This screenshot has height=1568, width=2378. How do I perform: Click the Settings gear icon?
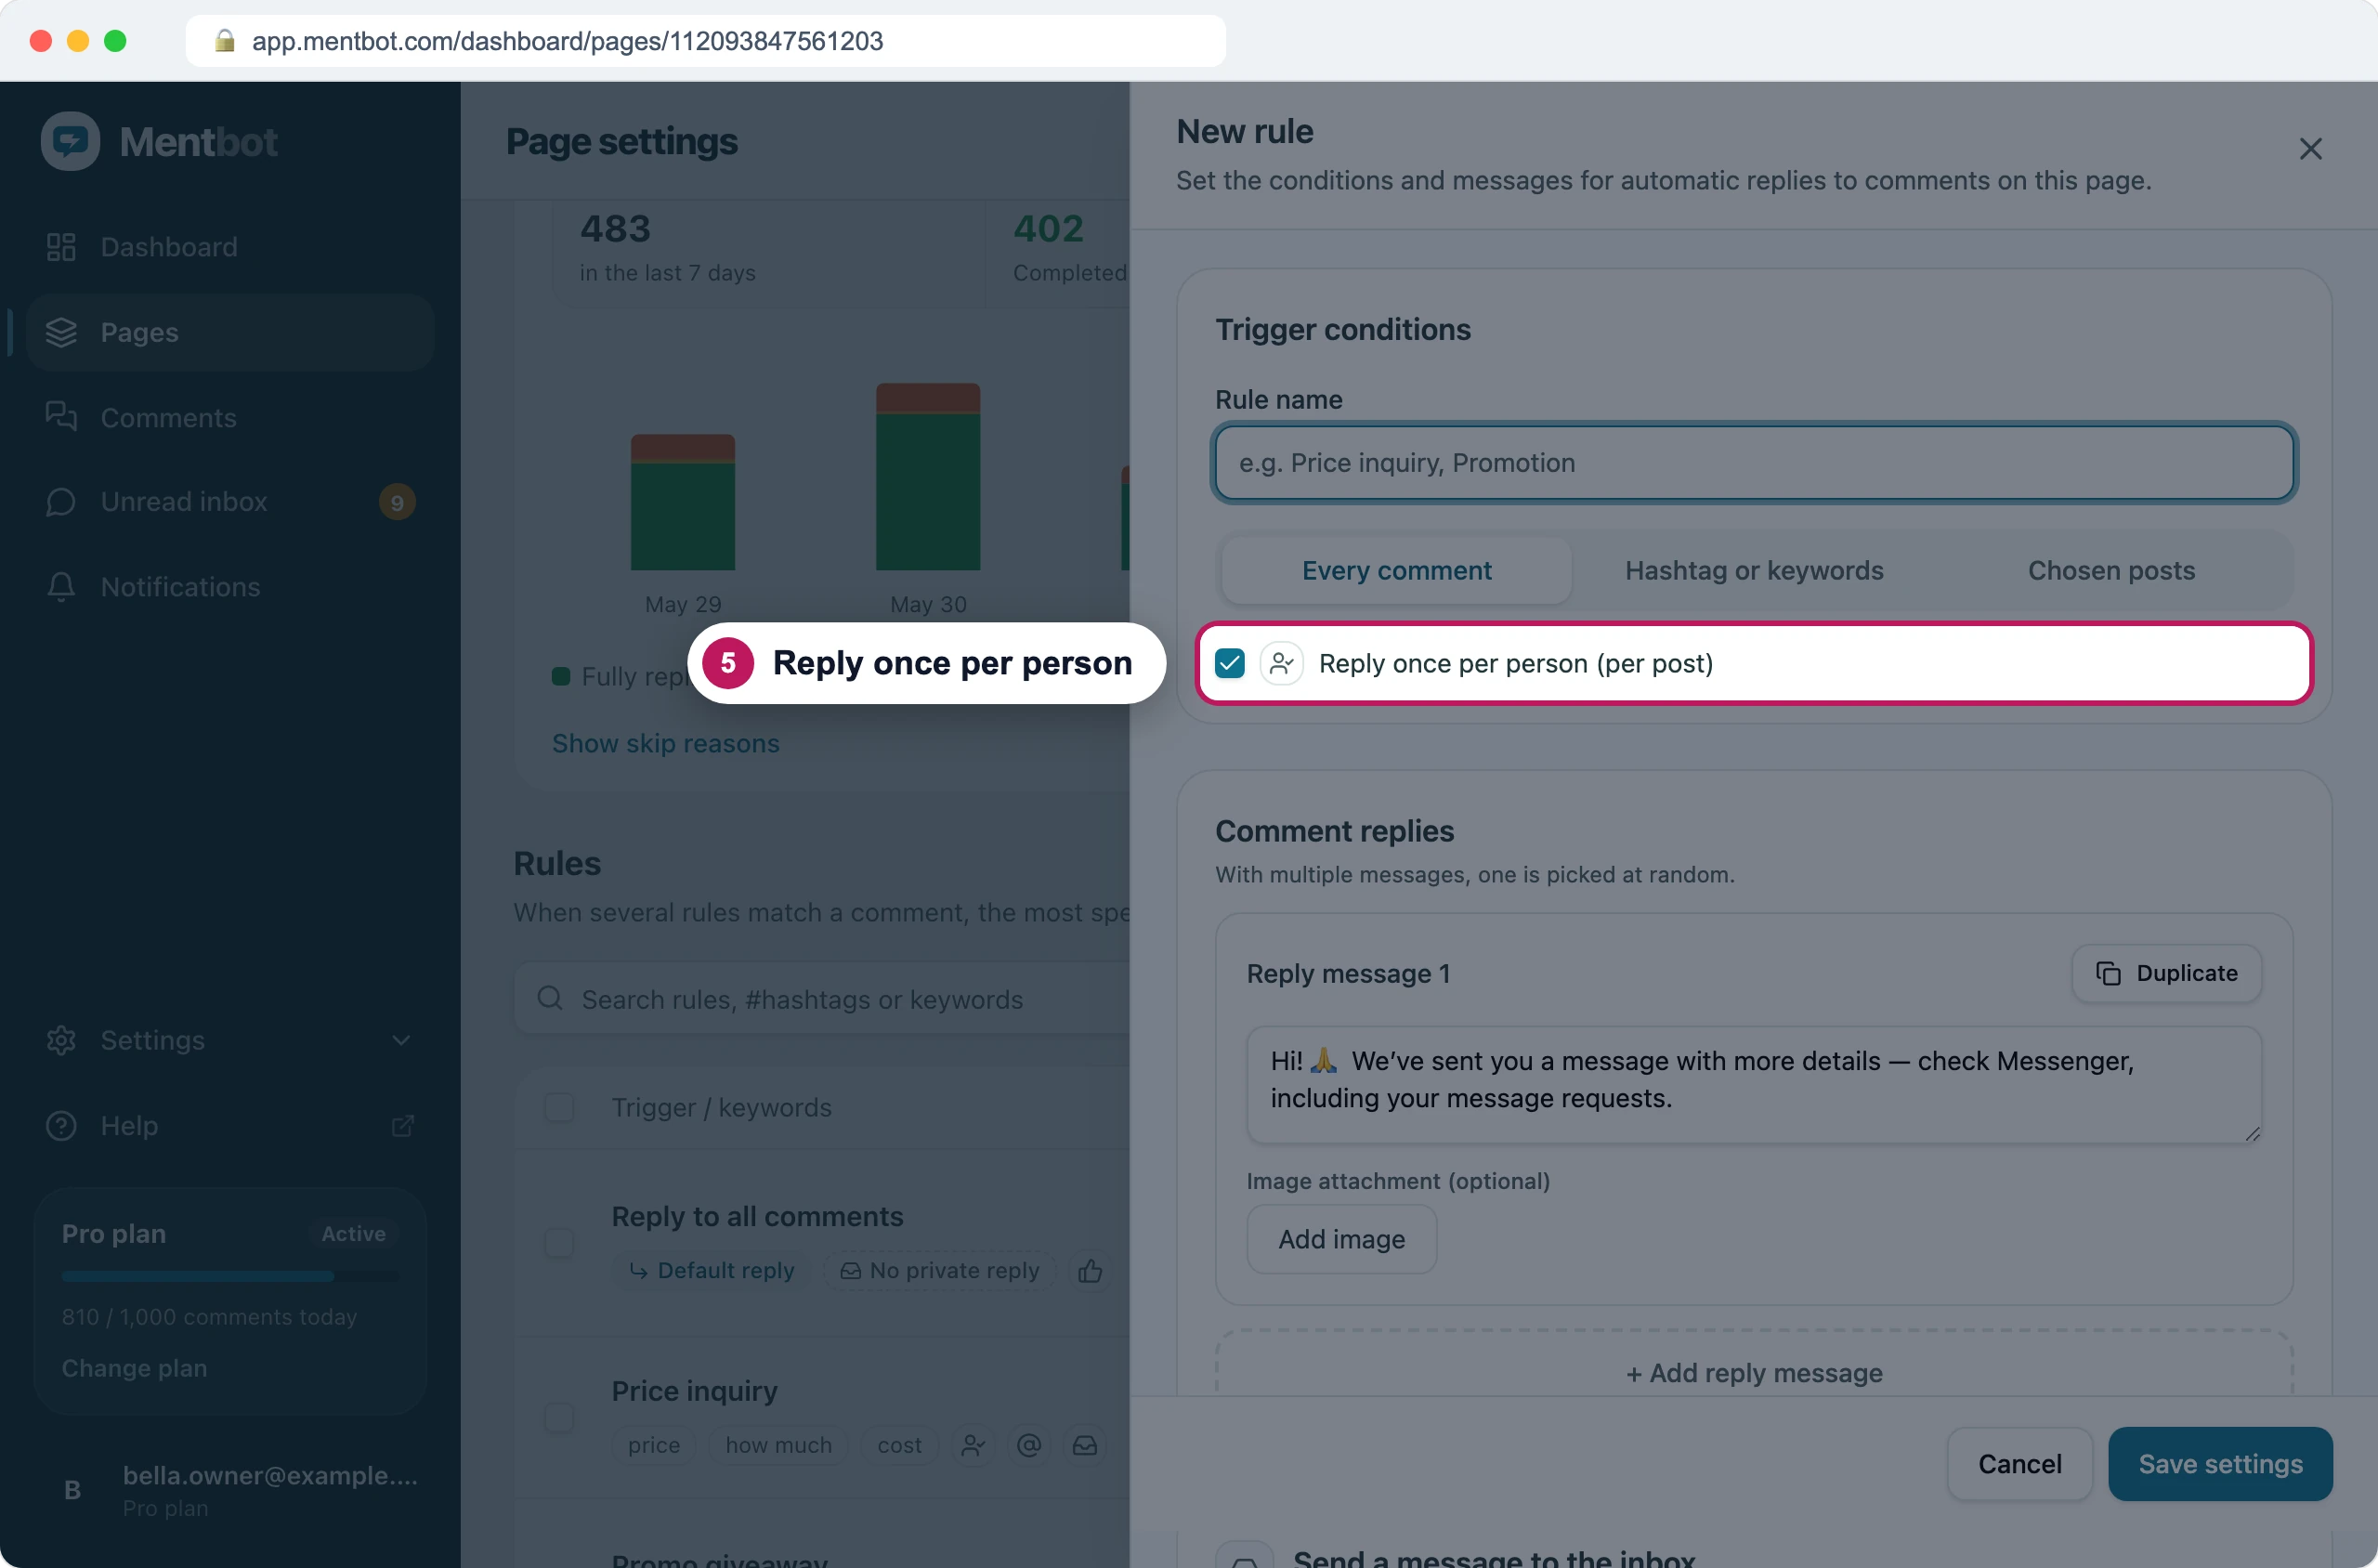coord(61,1040)
